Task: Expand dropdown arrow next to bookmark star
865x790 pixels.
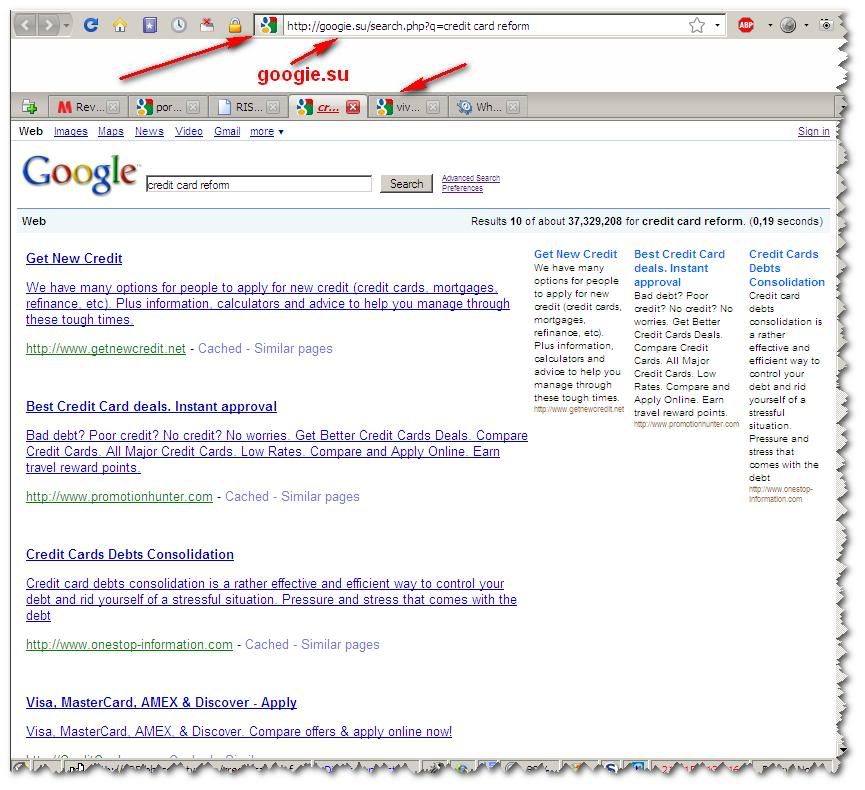Action: tap(717, 25)
